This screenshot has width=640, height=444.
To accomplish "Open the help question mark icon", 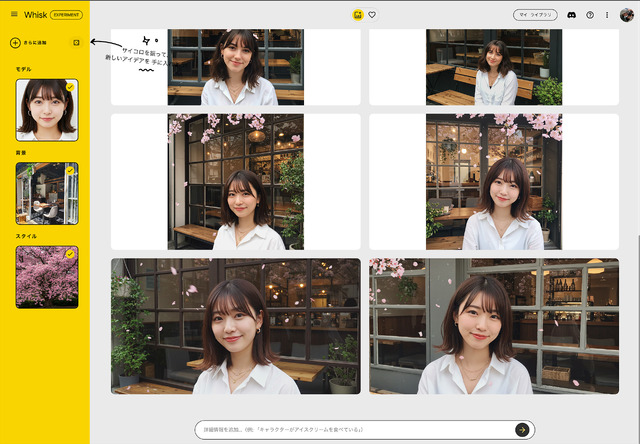I will [x=590, y=15].
